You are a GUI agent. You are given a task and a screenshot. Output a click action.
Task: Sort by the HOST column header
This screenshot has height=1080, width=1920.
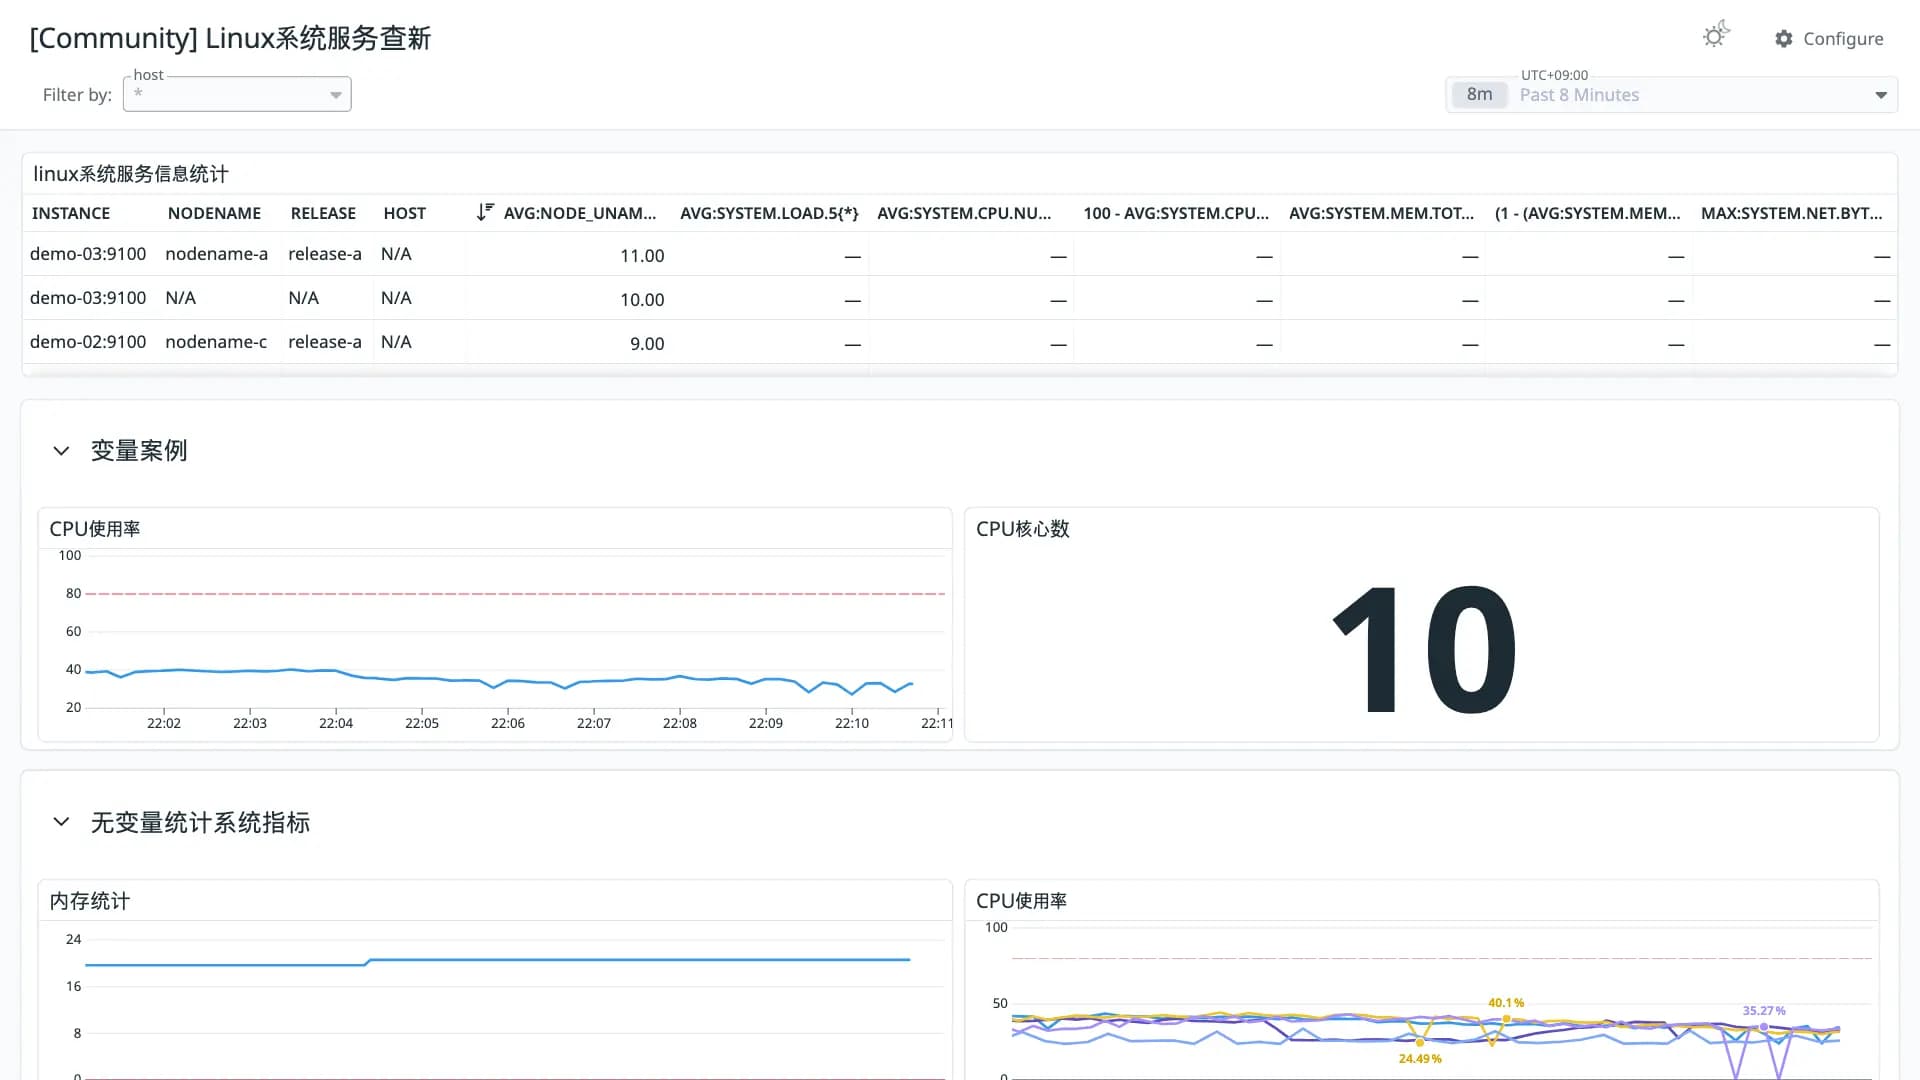tap(405, 213)
